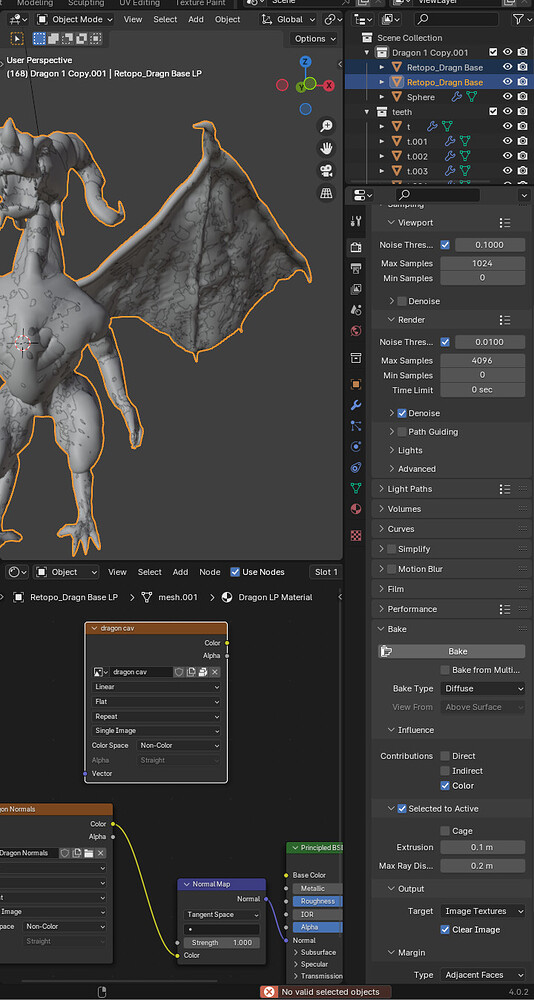
Task: Enable the Direct contribution checkbox
Action: (x=445, y=756)
